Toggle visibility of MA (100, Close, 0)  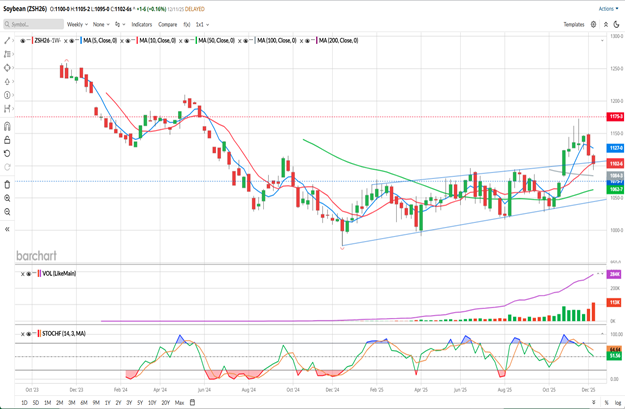(246, 41)
